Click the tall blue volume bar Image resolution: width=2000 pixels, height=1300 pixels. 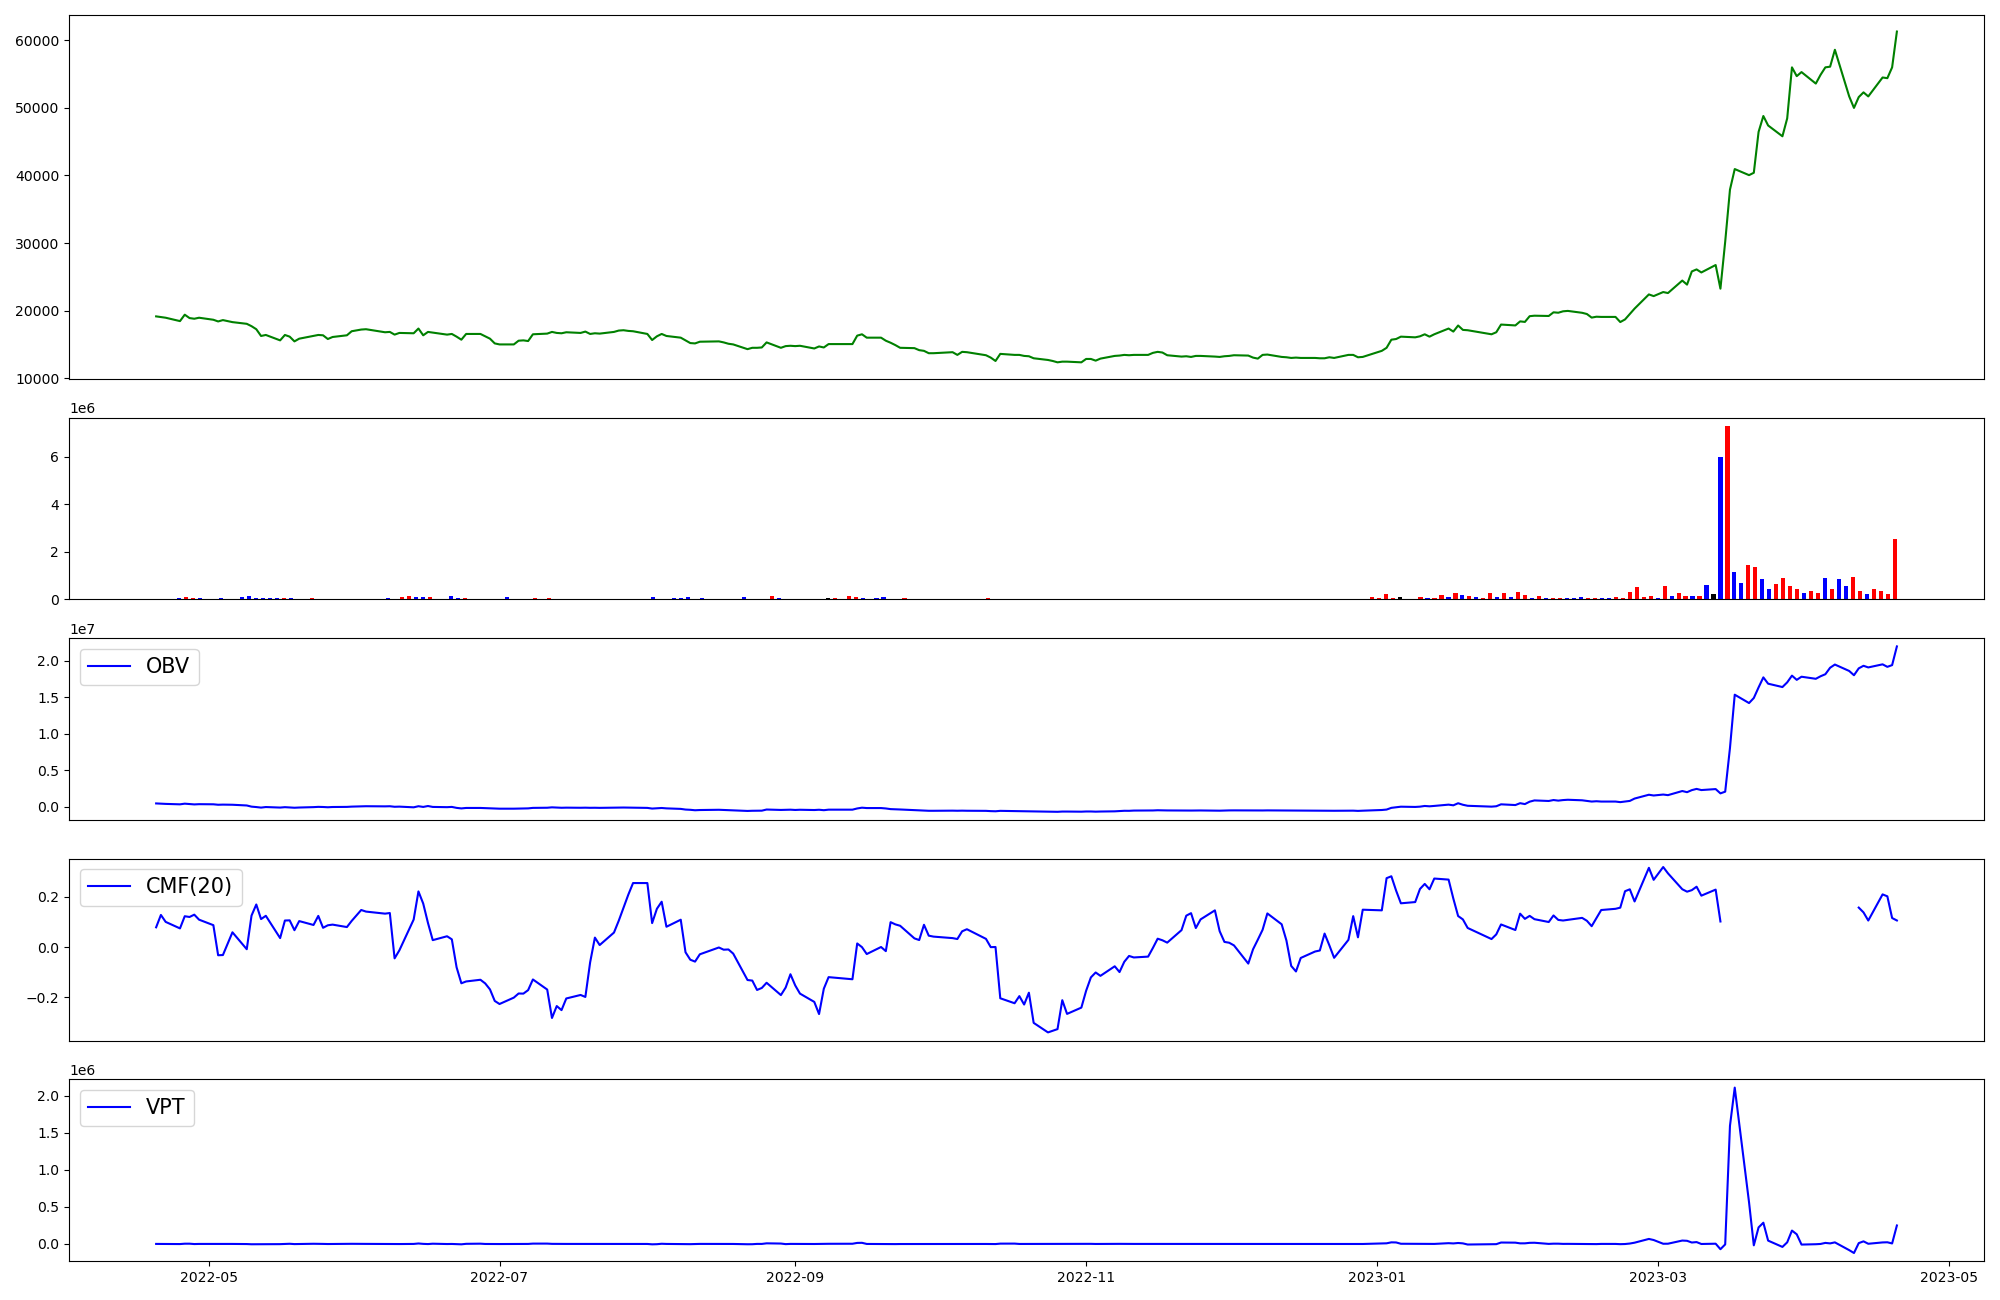pyautogui.click(x=1720, y=528)
